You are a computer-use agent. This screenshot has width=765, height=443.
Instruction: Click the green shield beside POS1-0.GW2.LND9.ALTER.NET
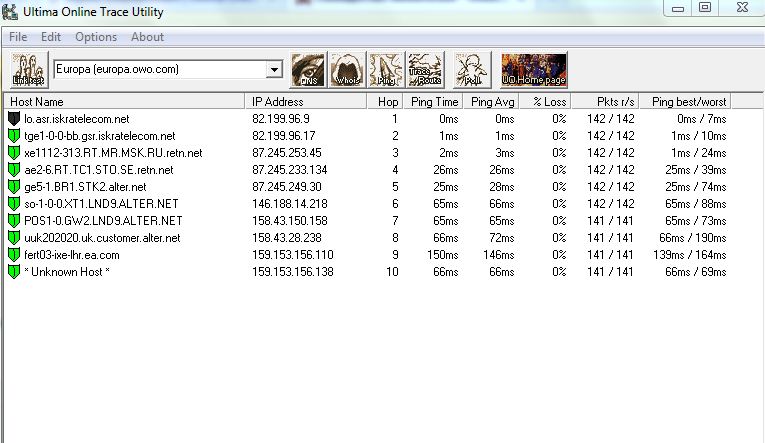click(14, 221)
